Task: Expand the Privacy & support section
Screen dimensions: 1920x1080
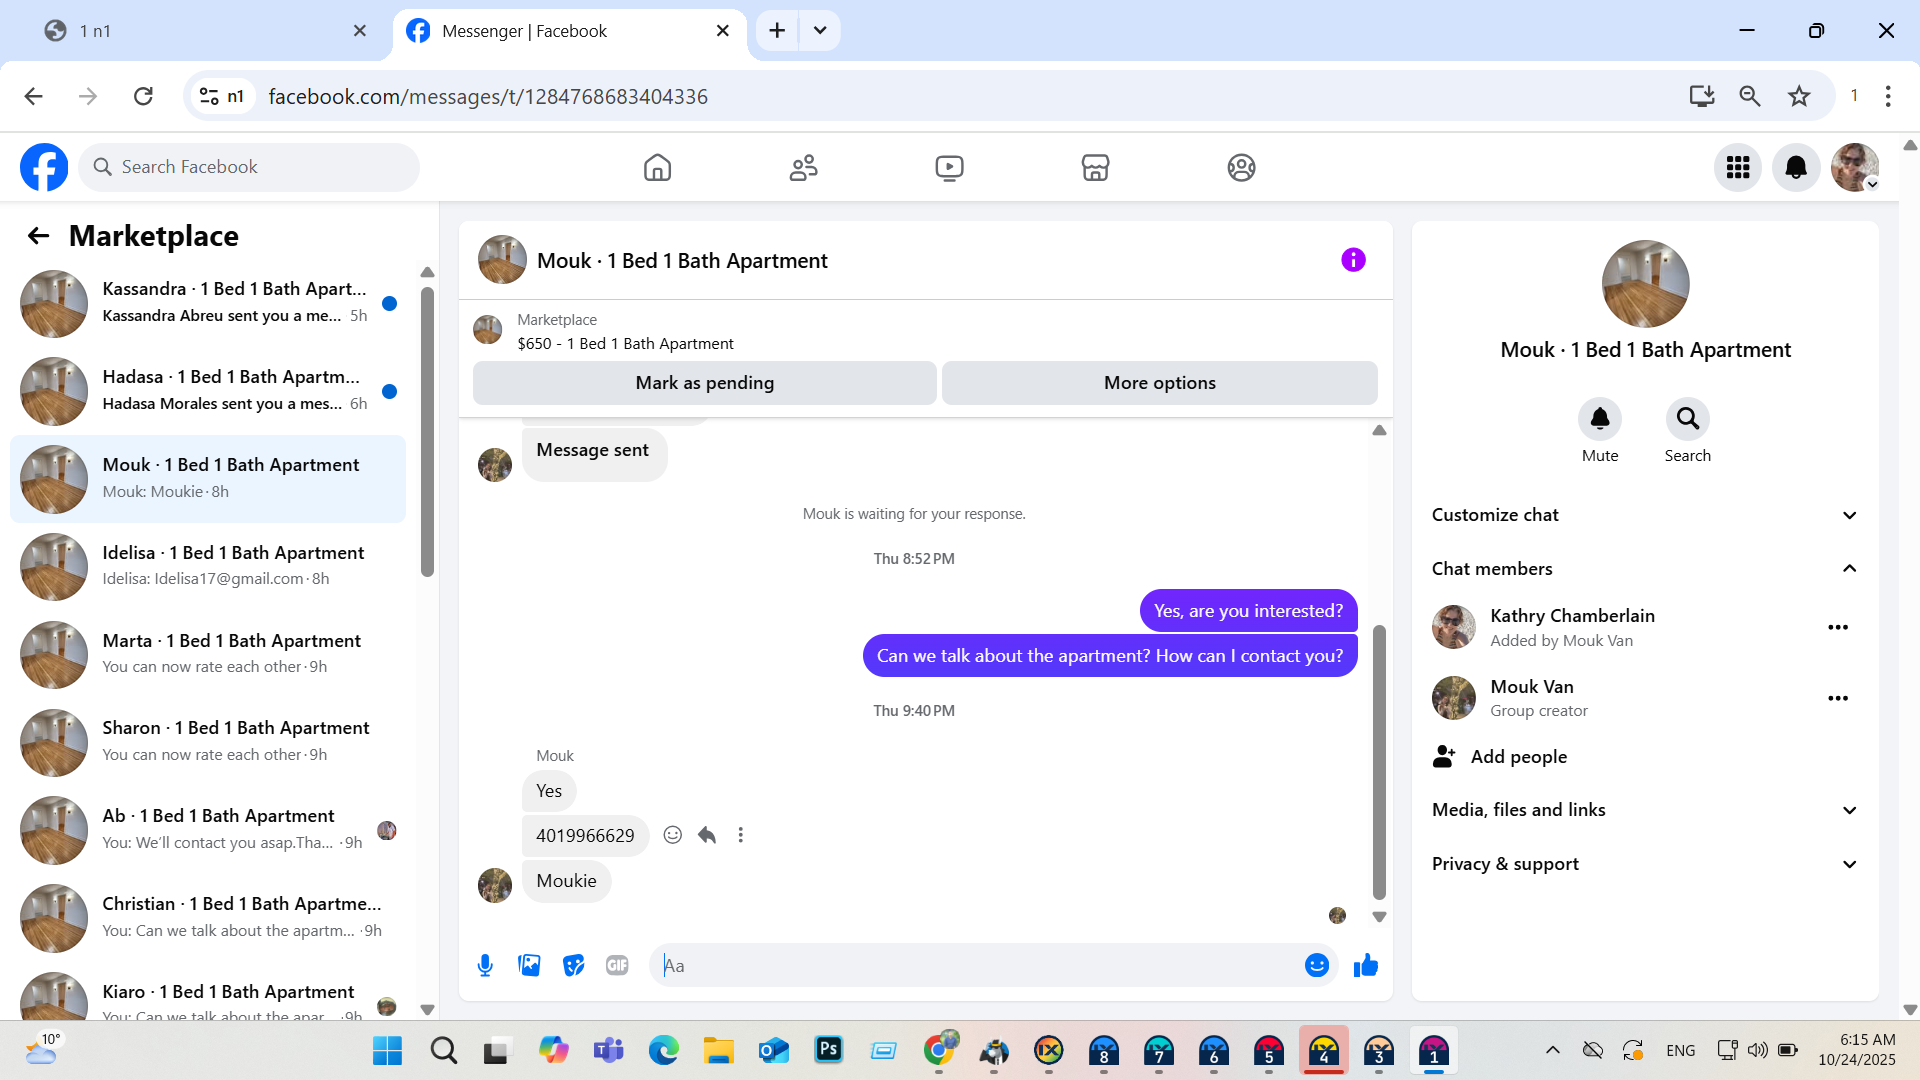Action: click(1645, 864)
